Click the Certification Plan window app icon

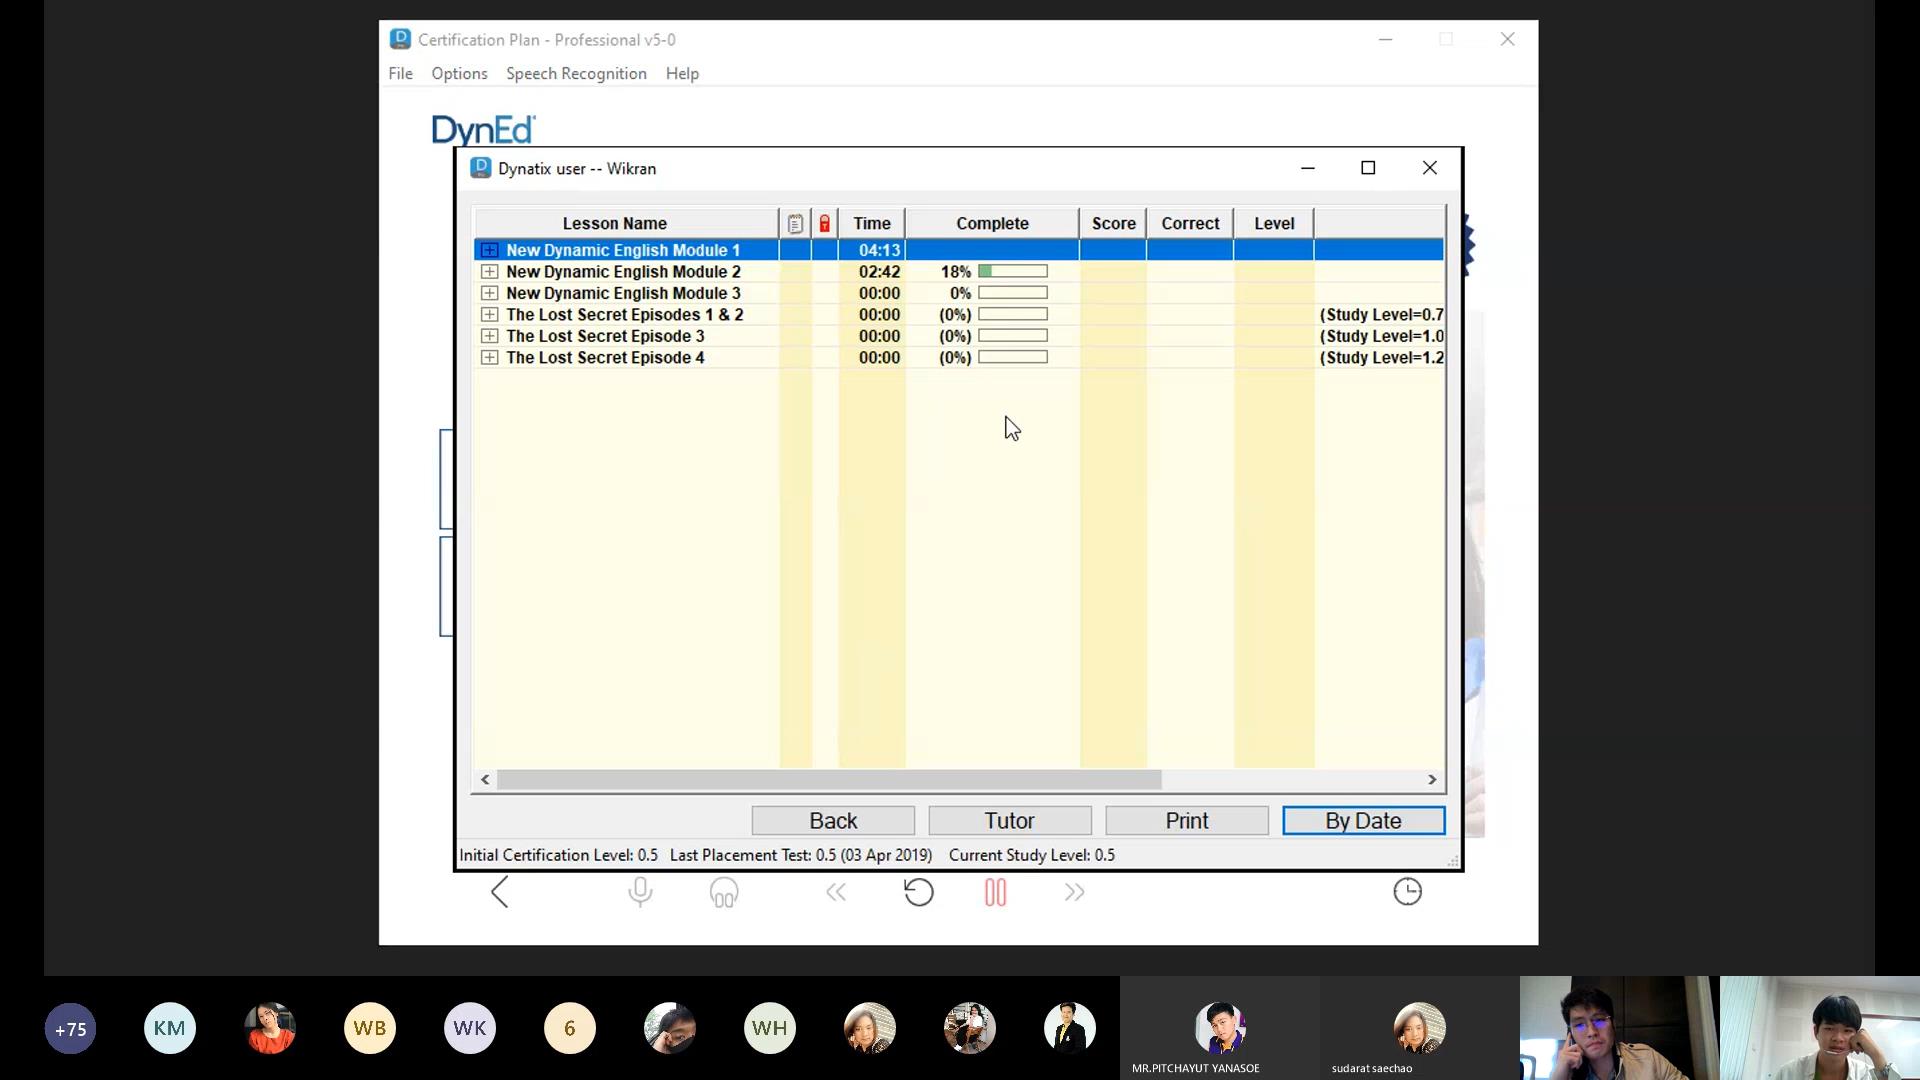click(x=400, y=39)
